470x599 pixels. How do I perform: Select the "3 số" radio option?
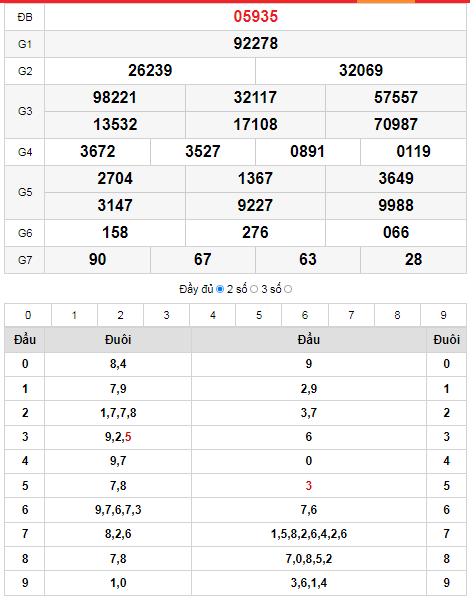click(x=288, y=289)
